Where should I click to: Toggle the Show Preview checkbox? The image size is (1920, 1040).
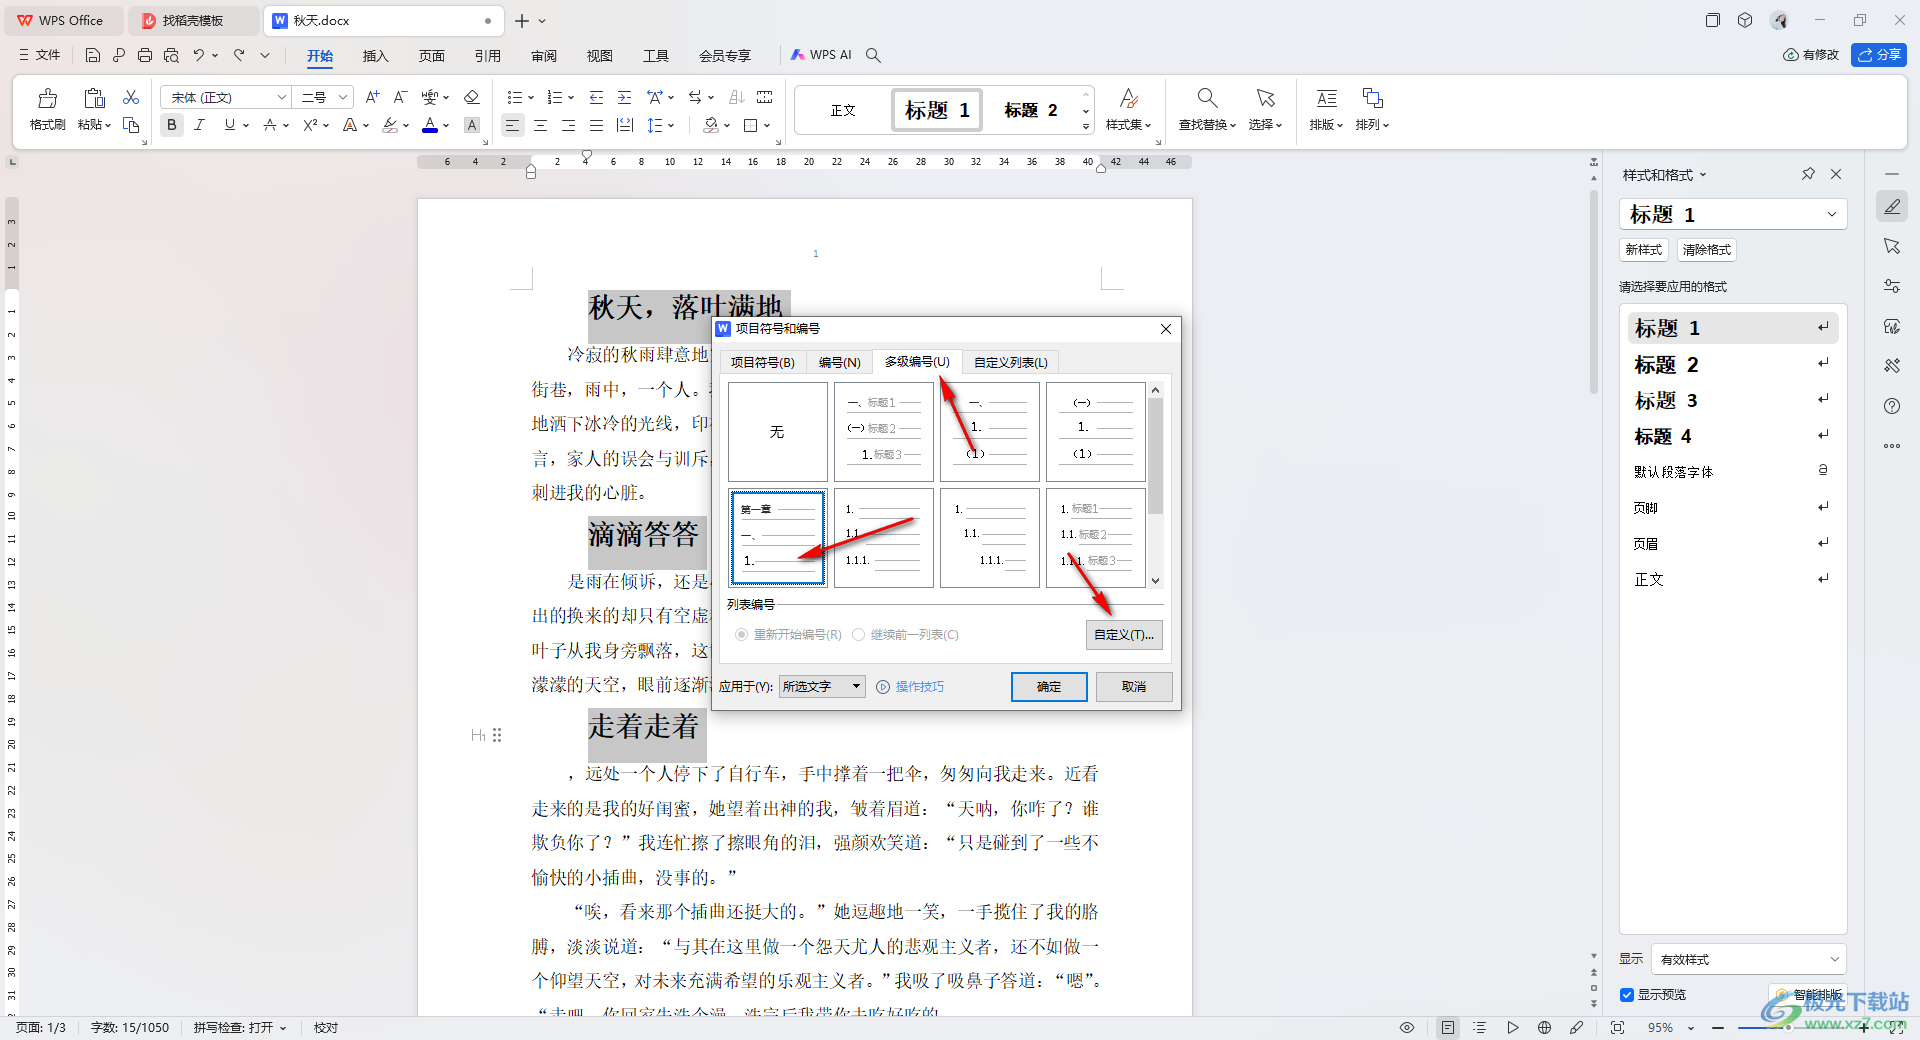(x=1627, y=995)
